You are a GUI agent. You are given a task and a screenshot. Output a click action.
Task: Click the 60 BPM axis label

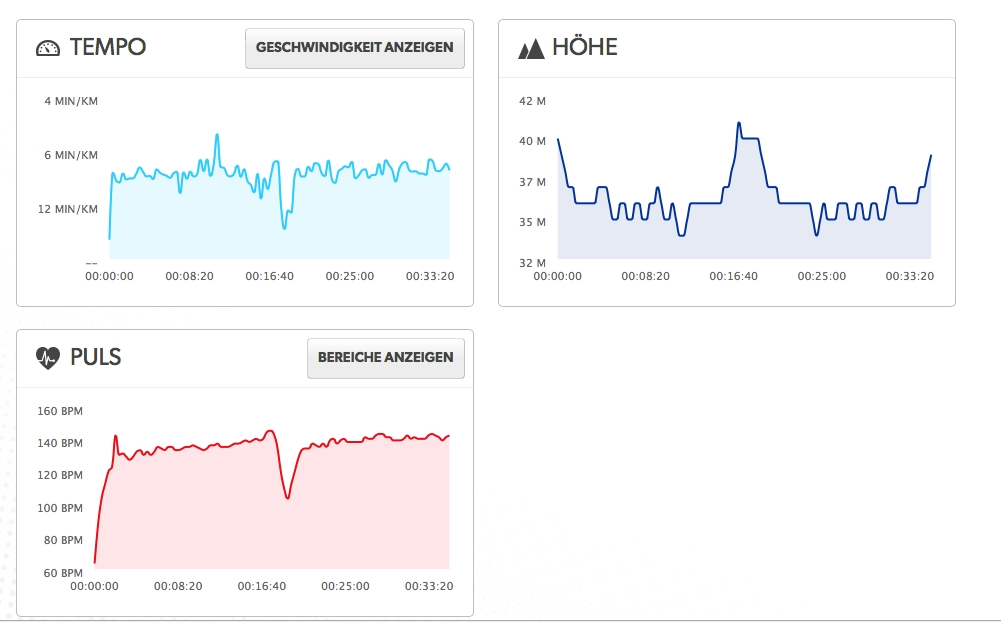[62, 573]
